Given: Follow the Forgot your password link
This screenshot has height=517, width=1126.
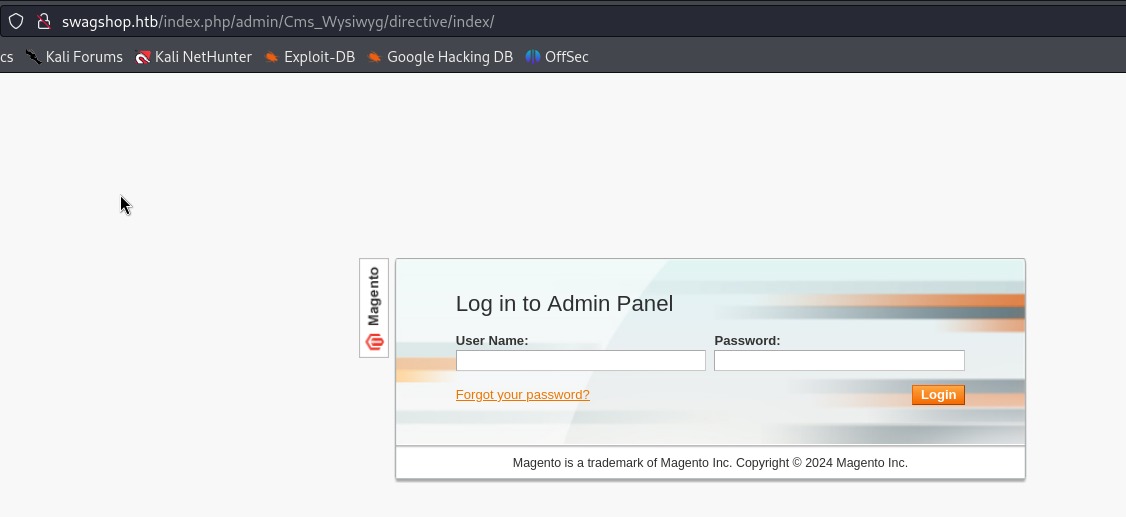Looking at the screenshot, I should (522, 395).
